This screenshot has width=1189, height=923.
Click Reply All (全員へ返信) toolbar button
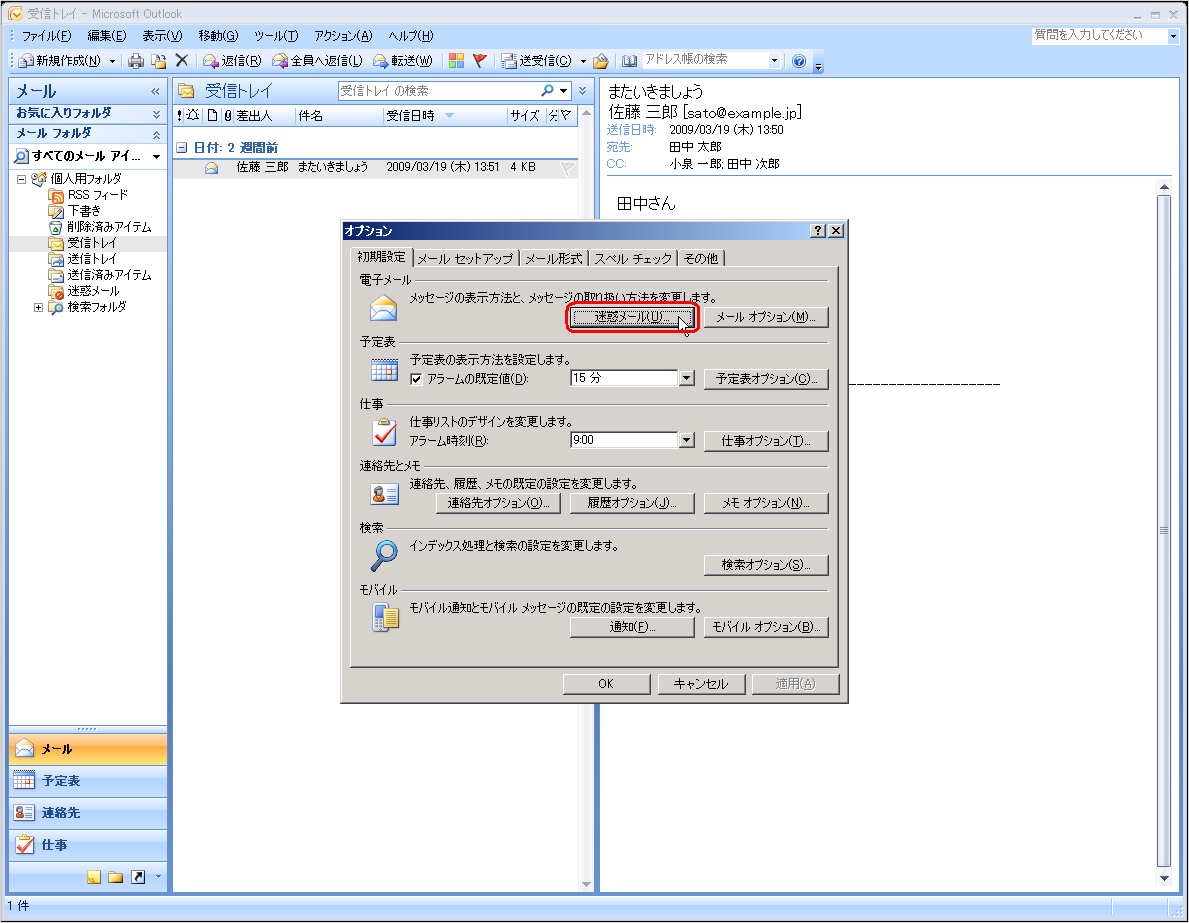click(318, 61)
